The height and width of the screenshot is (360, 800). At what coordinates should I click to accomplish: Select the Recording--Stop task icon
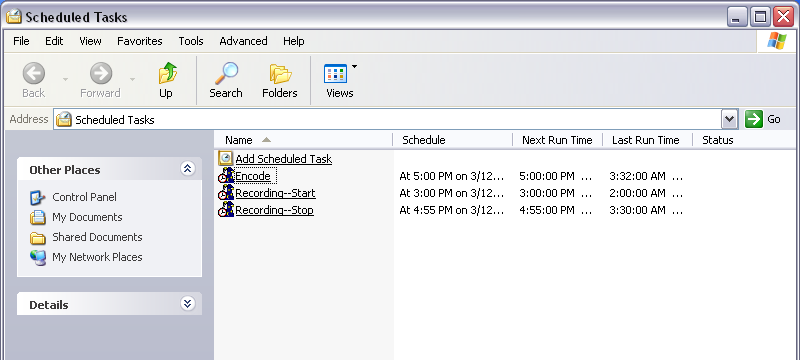pyautogui.click(x=226, y=210)
